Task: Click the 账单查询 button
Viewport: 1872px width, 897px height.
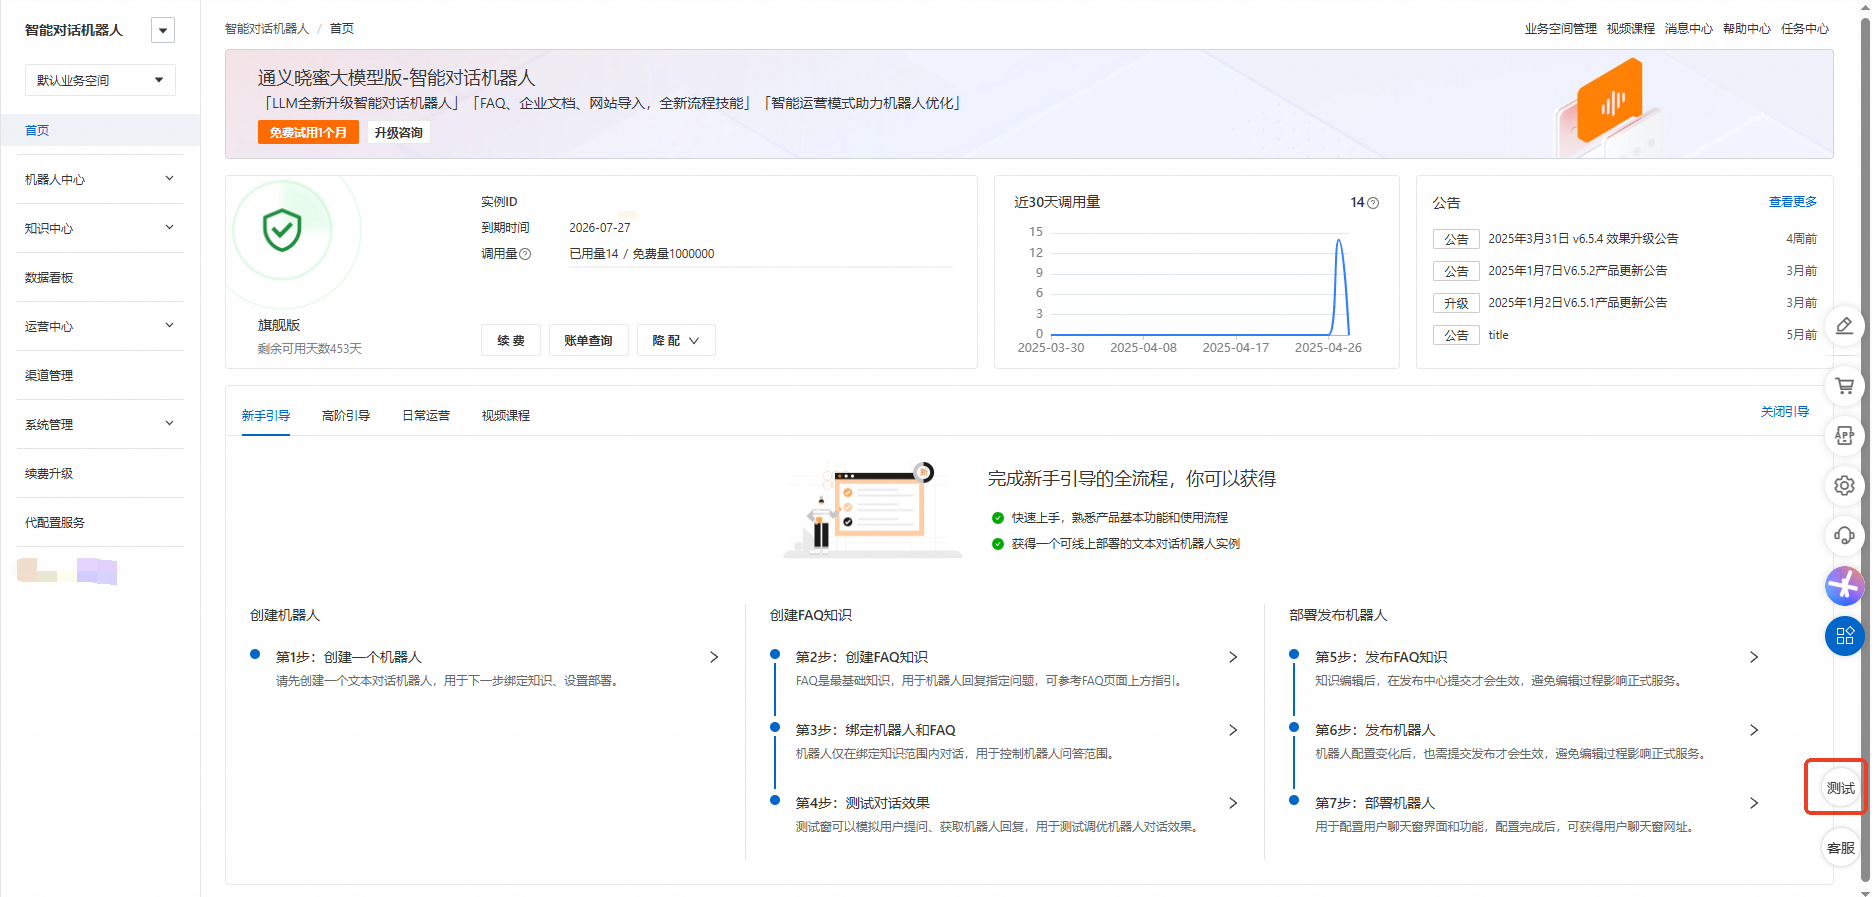Action: (588, 340)
